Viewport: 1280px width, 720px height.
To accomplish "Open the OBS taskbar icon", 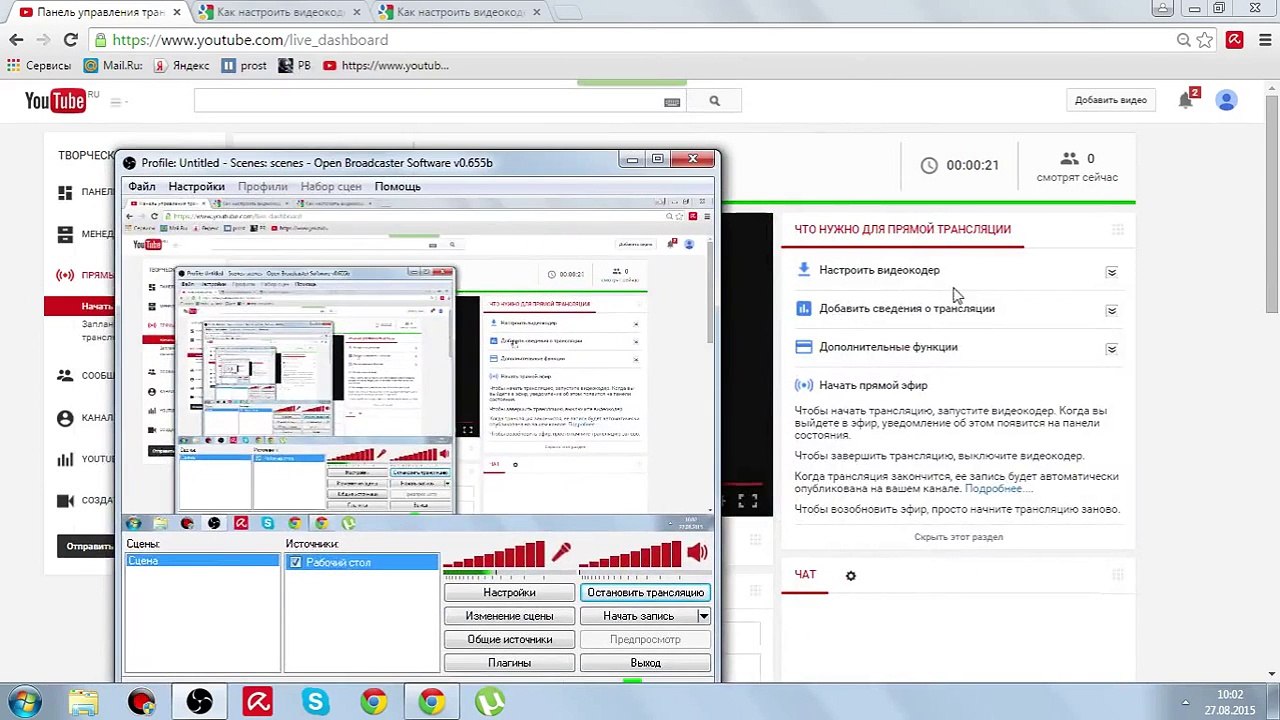I will tap(200, 702).
